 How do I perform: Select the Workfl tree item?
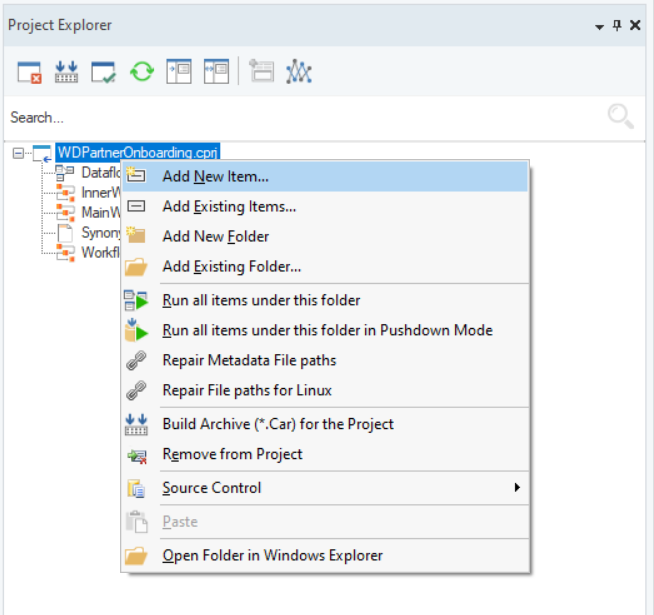[x=101, y=252]
